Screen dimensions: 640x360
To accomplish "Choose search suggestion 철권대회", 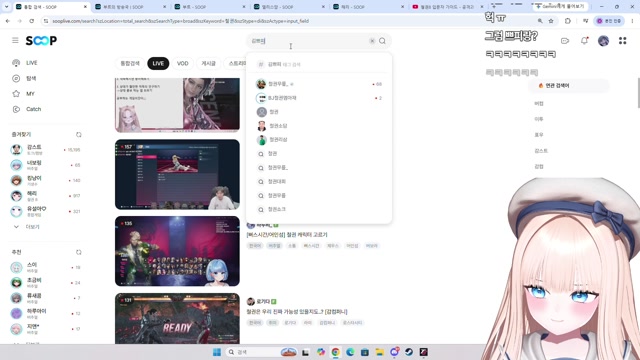I will (x=319, y=182).
